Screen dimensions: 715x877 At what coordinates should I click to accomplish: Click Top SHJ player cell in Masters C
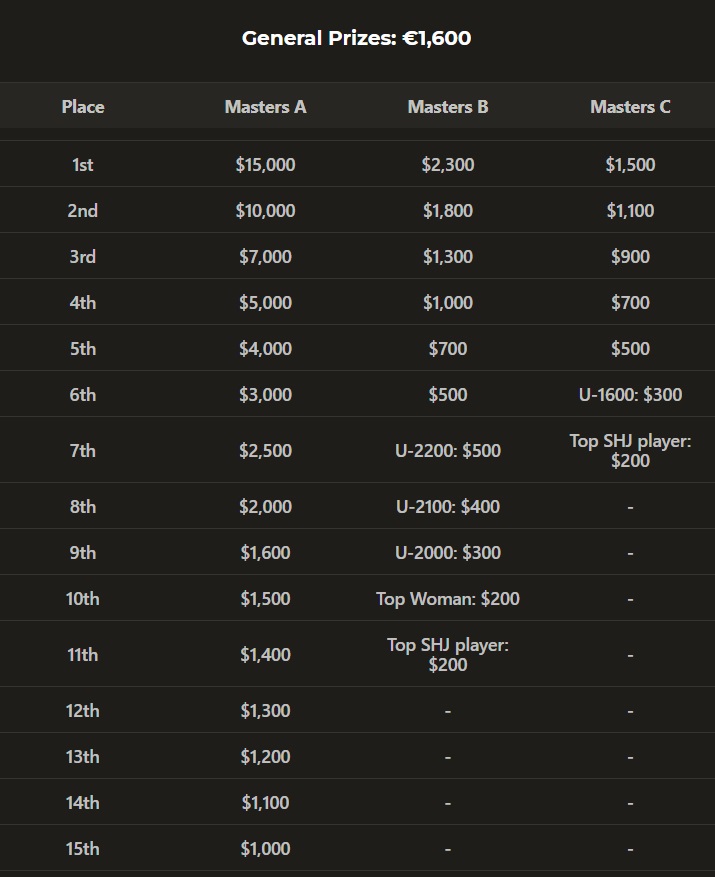pyautogui.click(x=630, y=450)
